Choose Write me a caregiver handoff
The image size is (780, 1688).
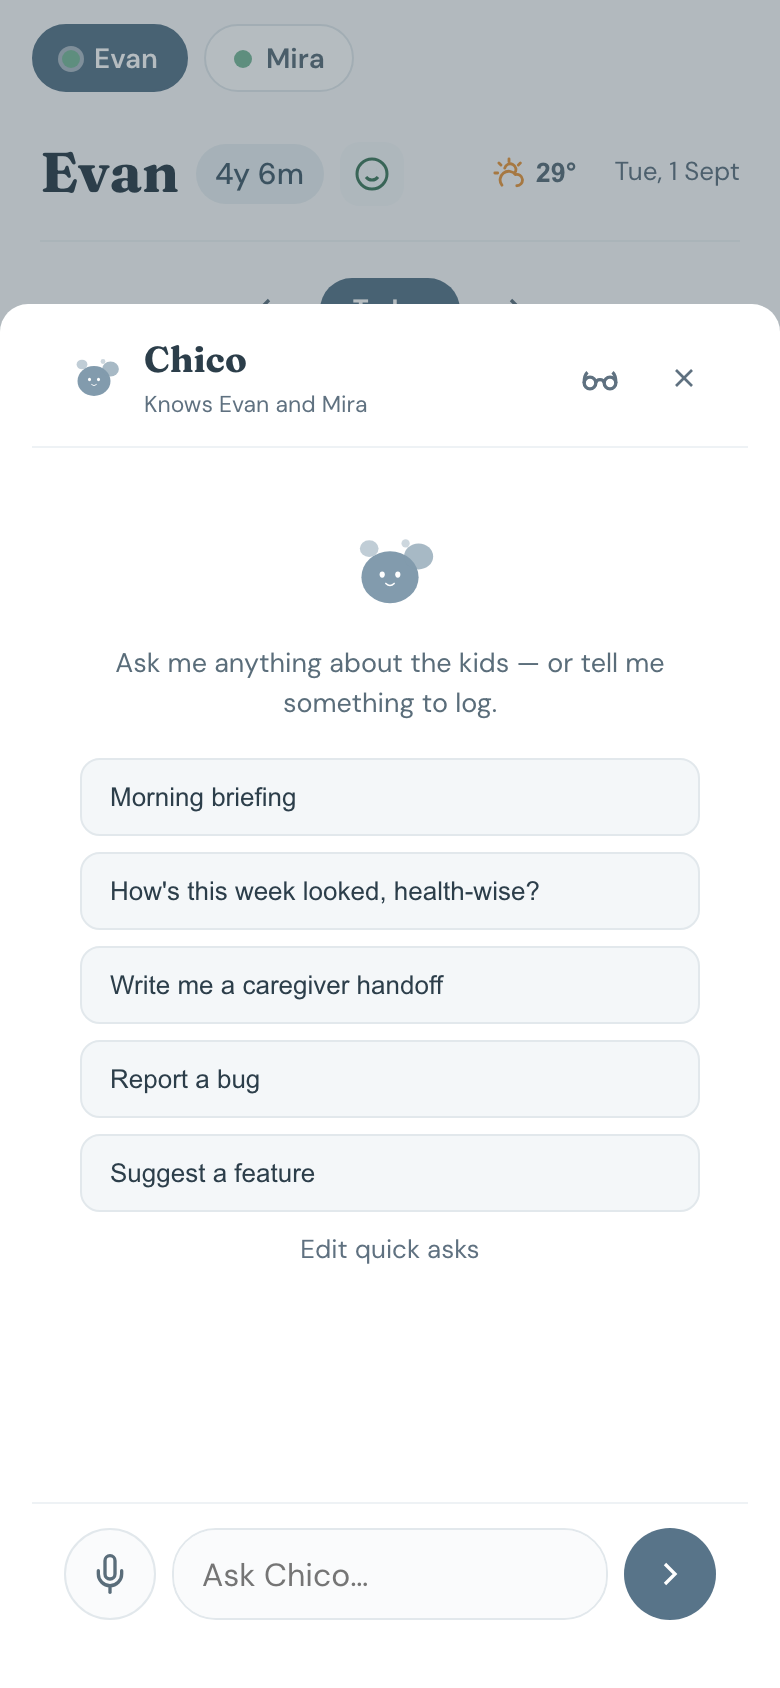tap(390, 985)
